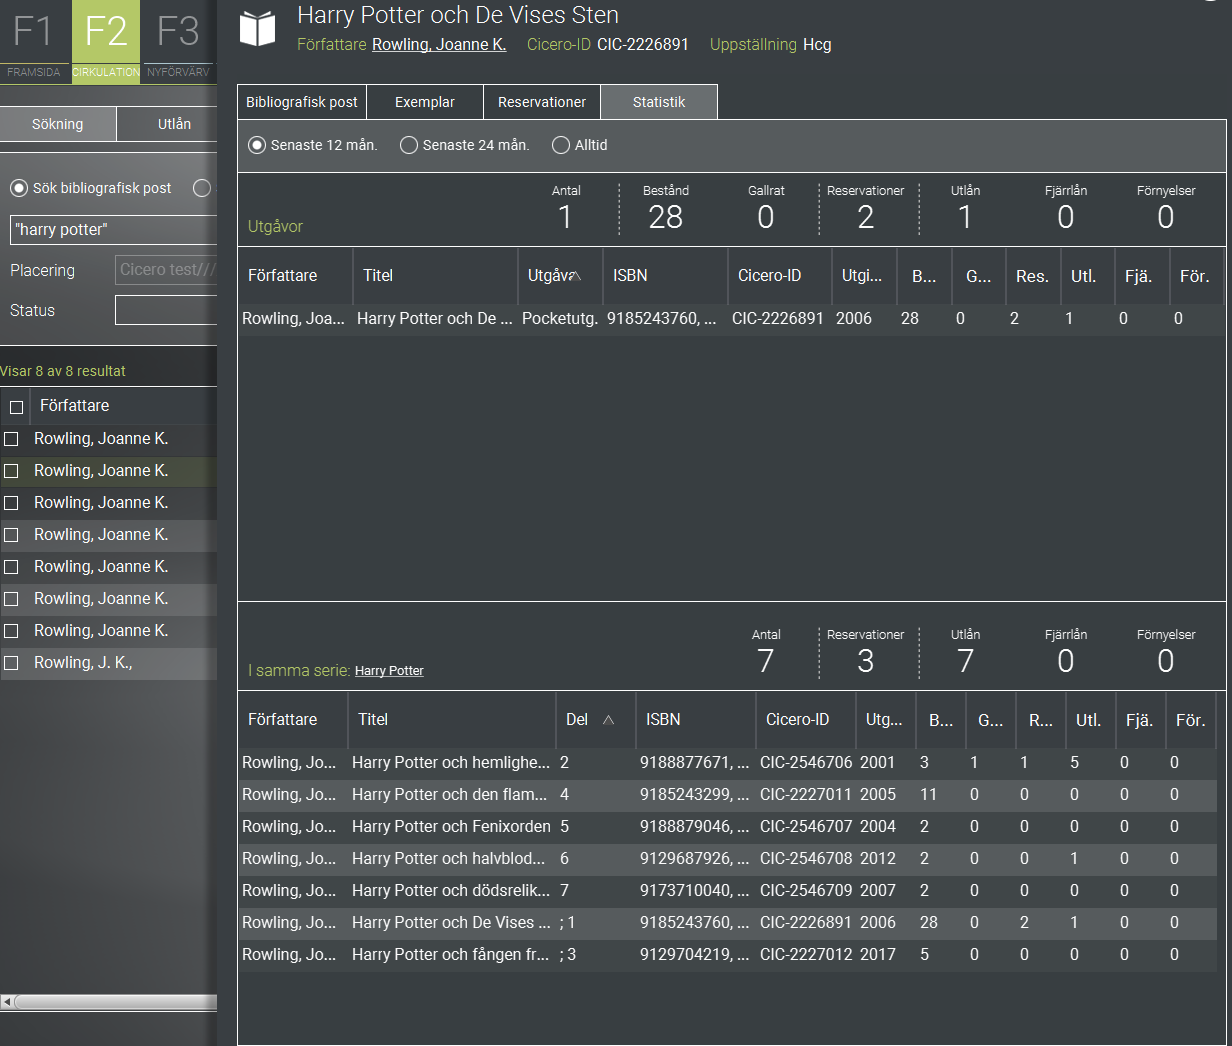Choose the Alltid time period option
The height and width of the screenshot is (1046, 1232).
[561, 145]
